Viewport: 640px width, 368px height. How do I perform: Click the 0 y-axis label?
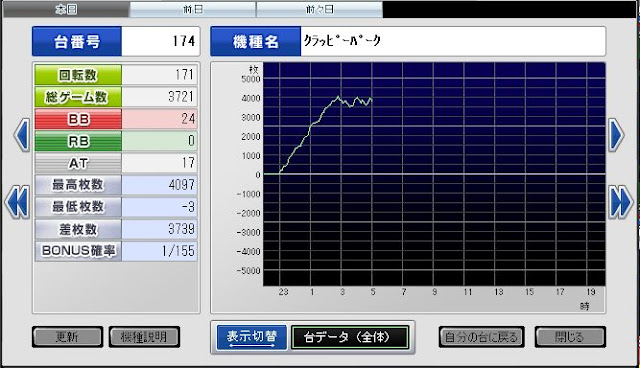tap(258, 175)
